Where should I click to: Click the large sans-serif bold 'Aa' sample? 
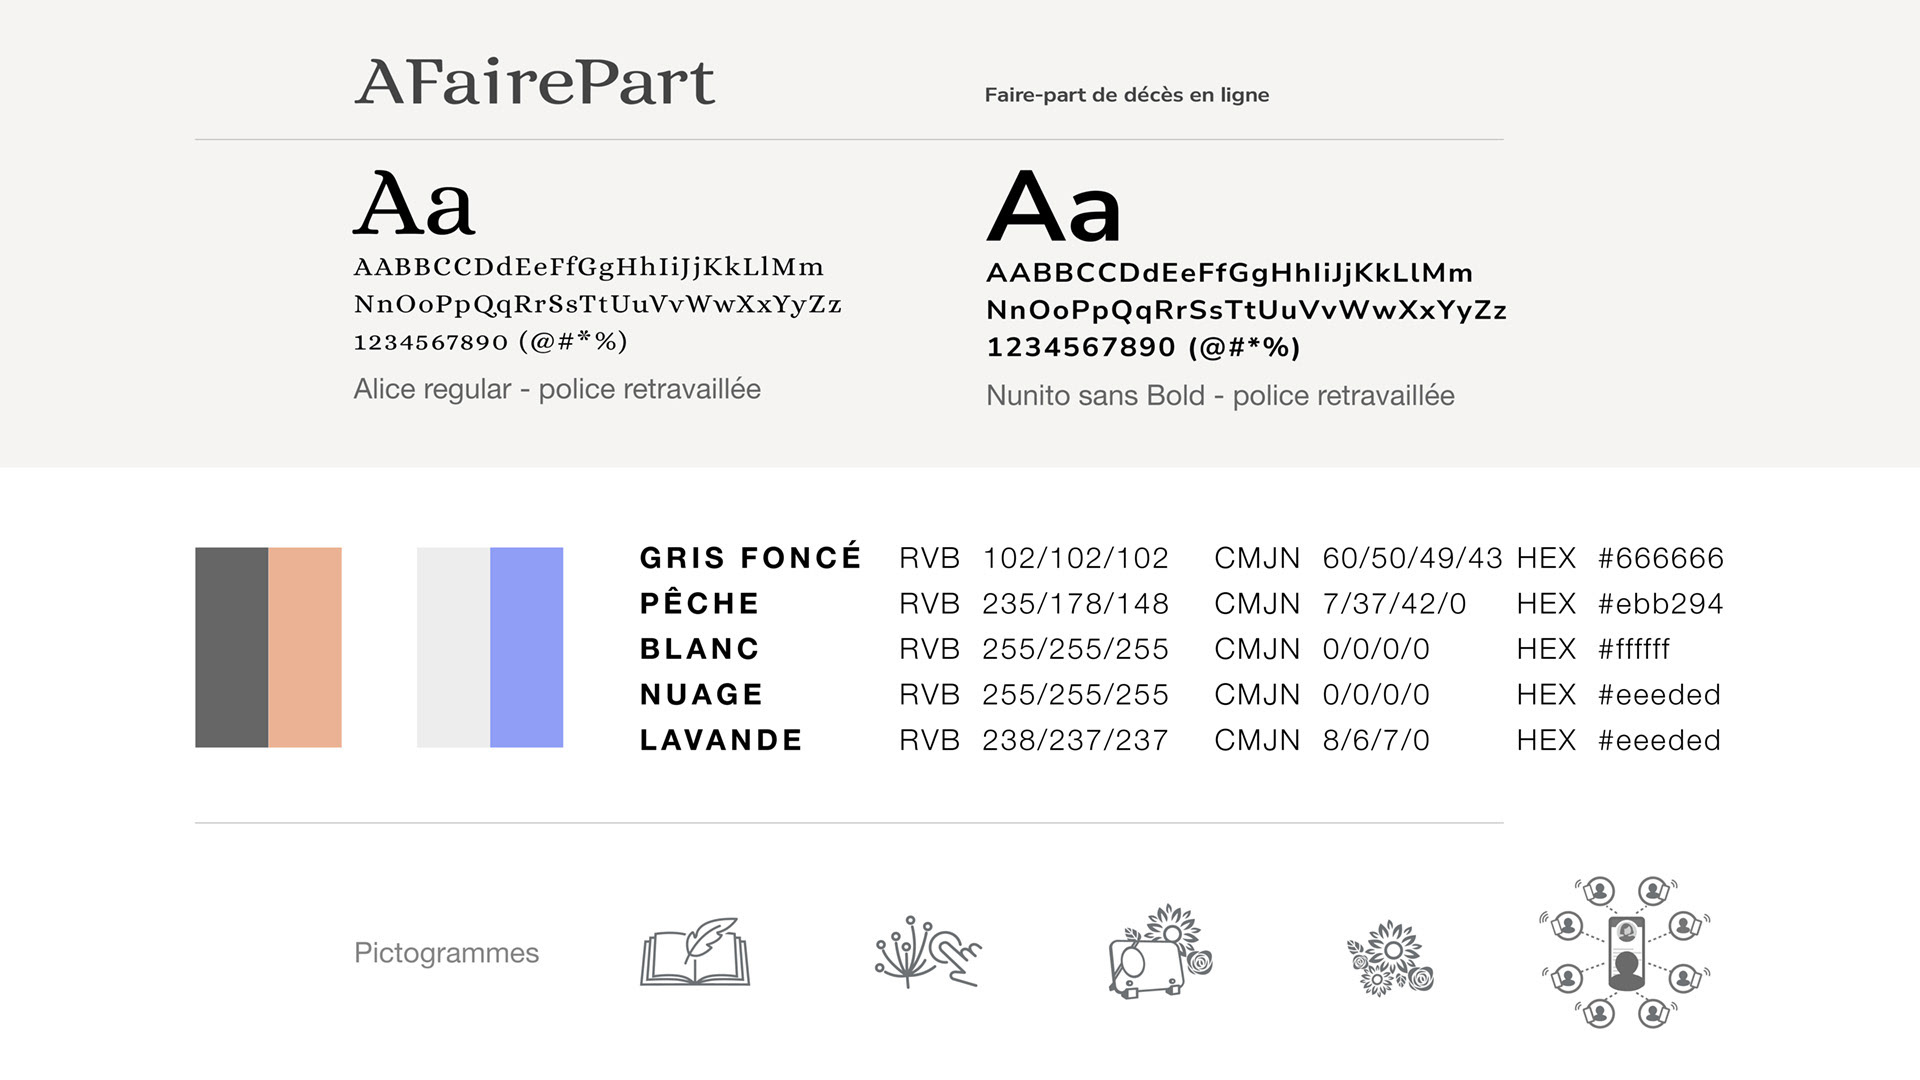[1054, 207]
